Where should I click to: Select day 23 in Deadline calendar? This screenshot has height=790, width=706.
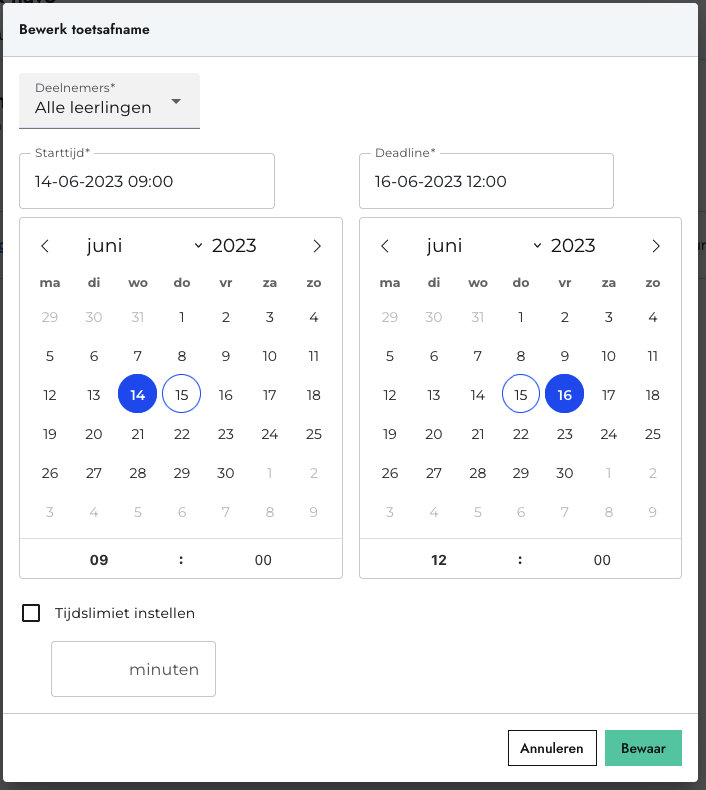tap(564, 434)
